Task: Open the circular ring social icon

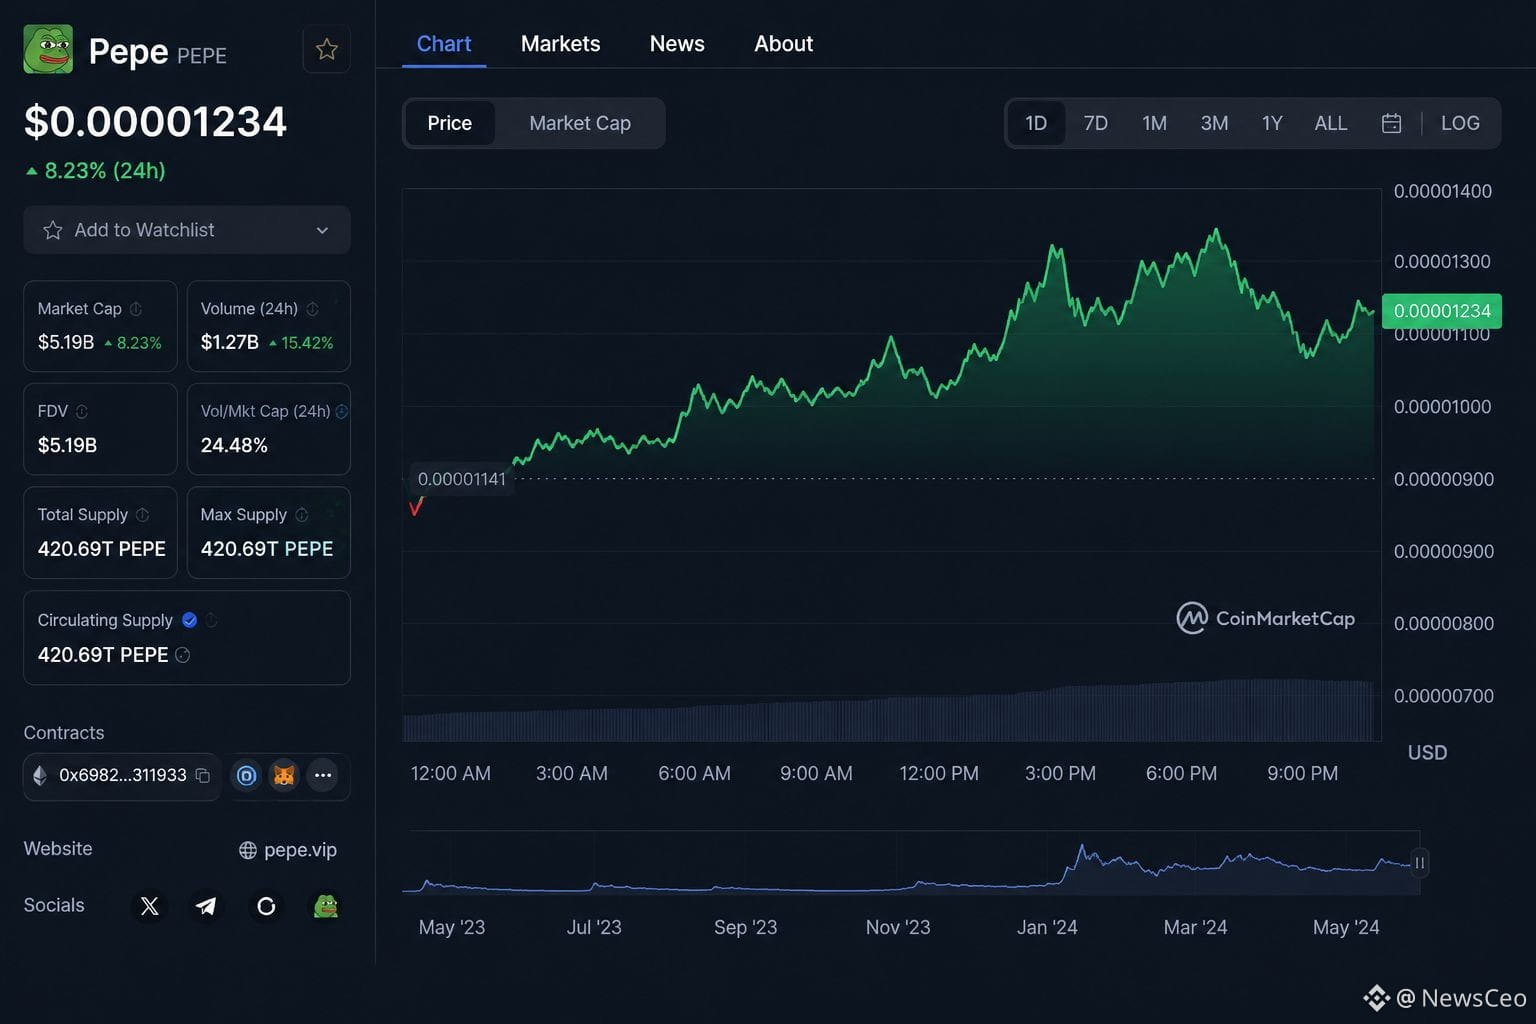Action: (266, 906)
